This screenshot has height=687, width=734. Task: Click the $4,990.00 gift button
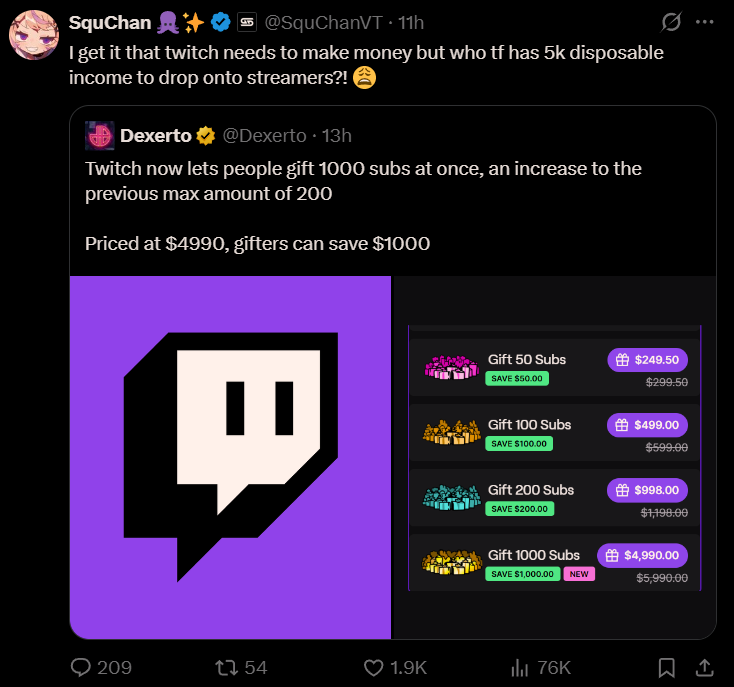642,555
